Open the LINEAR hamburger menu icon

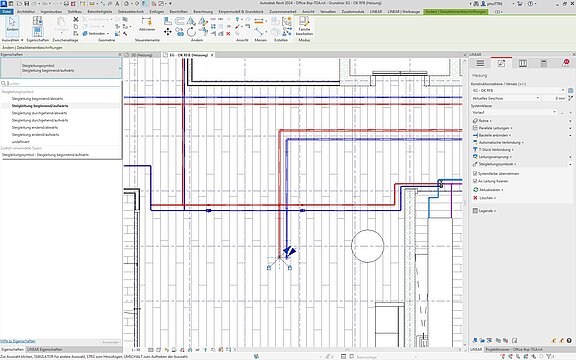480,63
